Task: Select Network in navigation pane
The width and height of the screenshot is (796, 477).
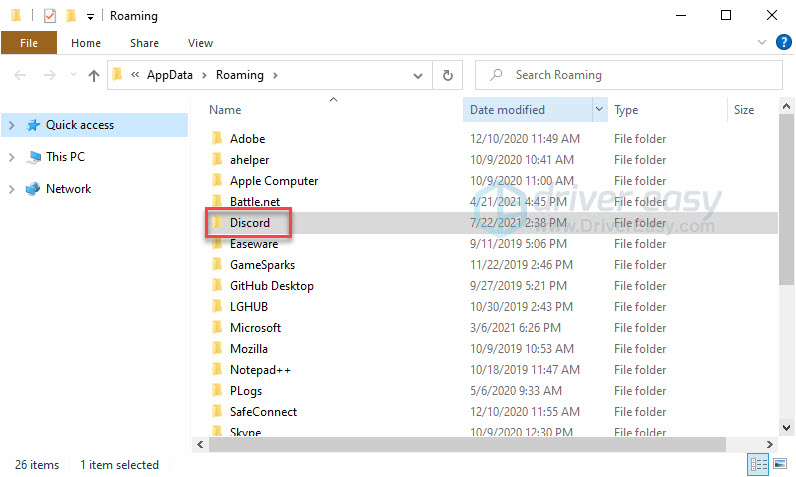Action: coord(69,189)
